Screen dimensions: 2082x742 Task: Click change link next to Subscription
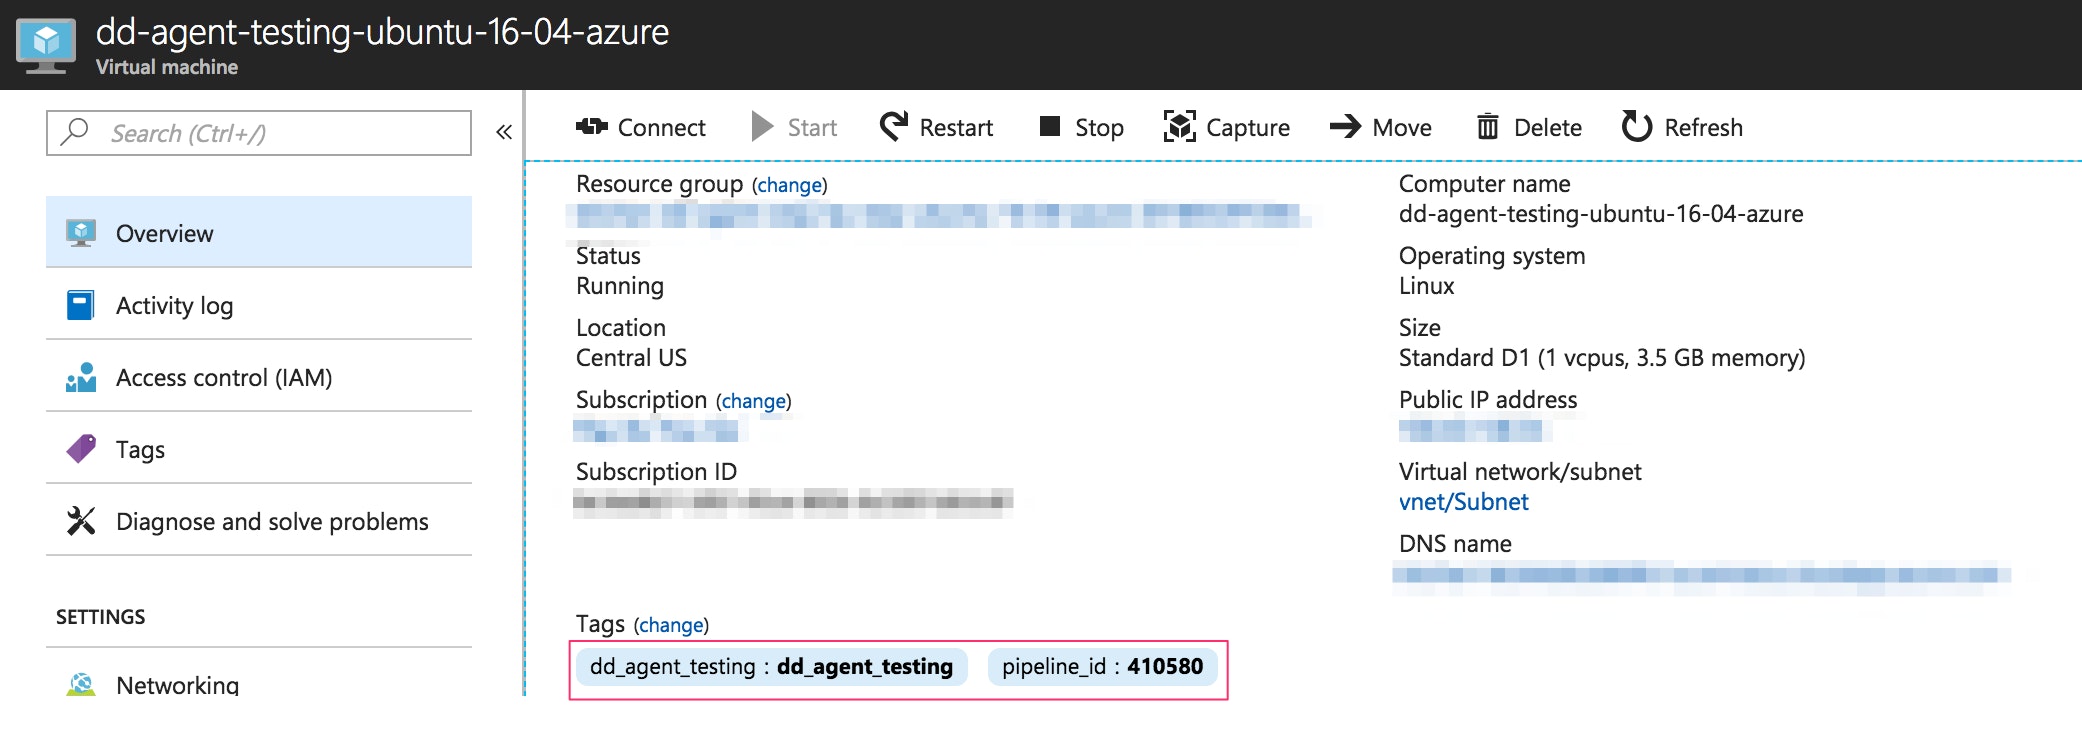753,401
